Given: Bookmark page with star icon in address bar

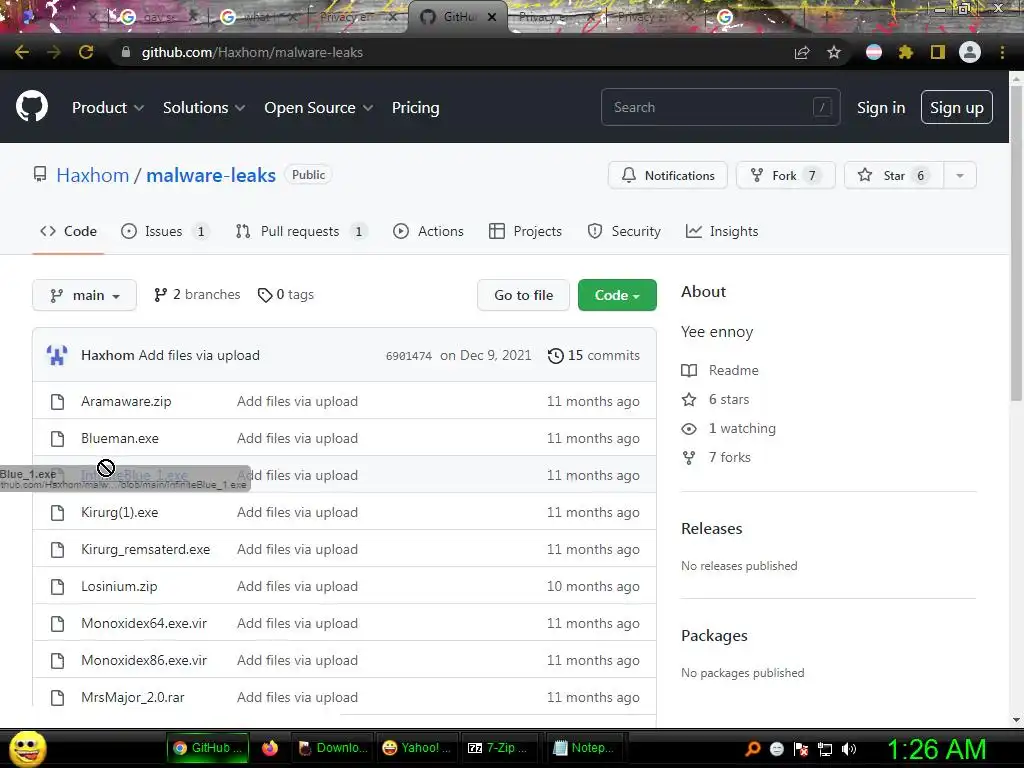Looking at the screenshot, I should click(x=834, y=52).
